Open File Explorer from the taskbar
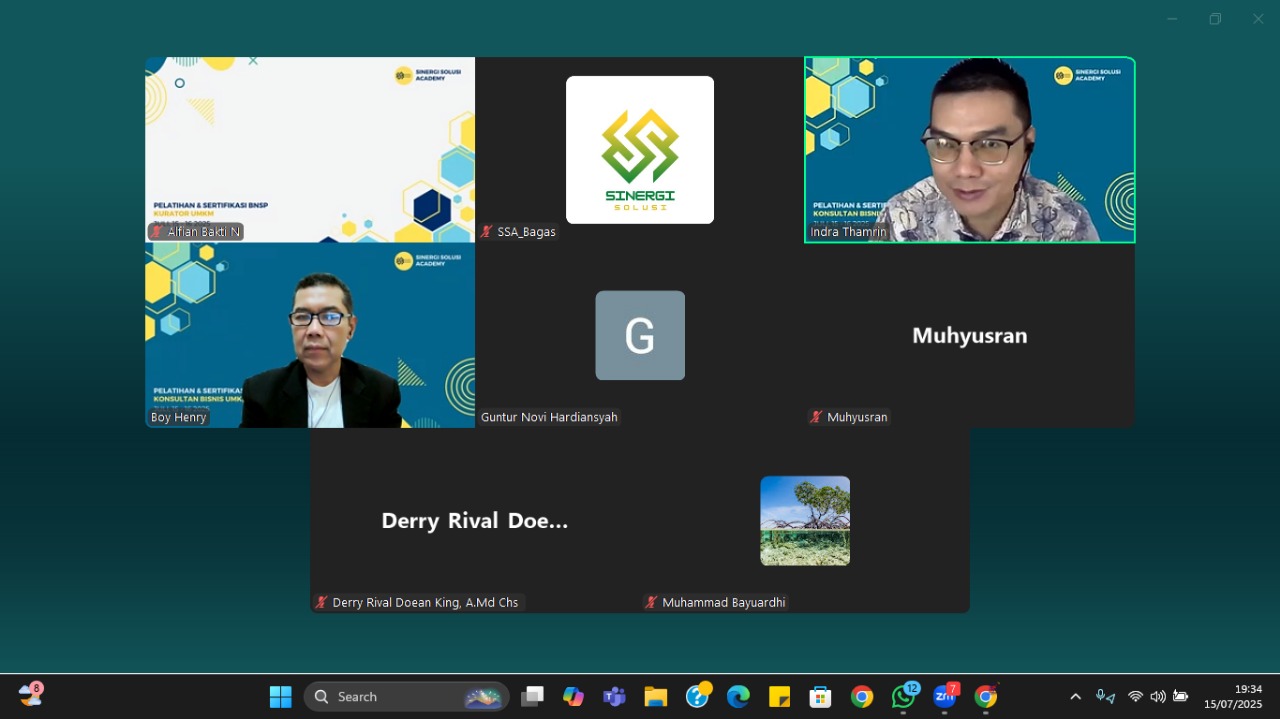The height and width of the screenshot is (719, 1280). pyautogui.click(x=656, y=697)
